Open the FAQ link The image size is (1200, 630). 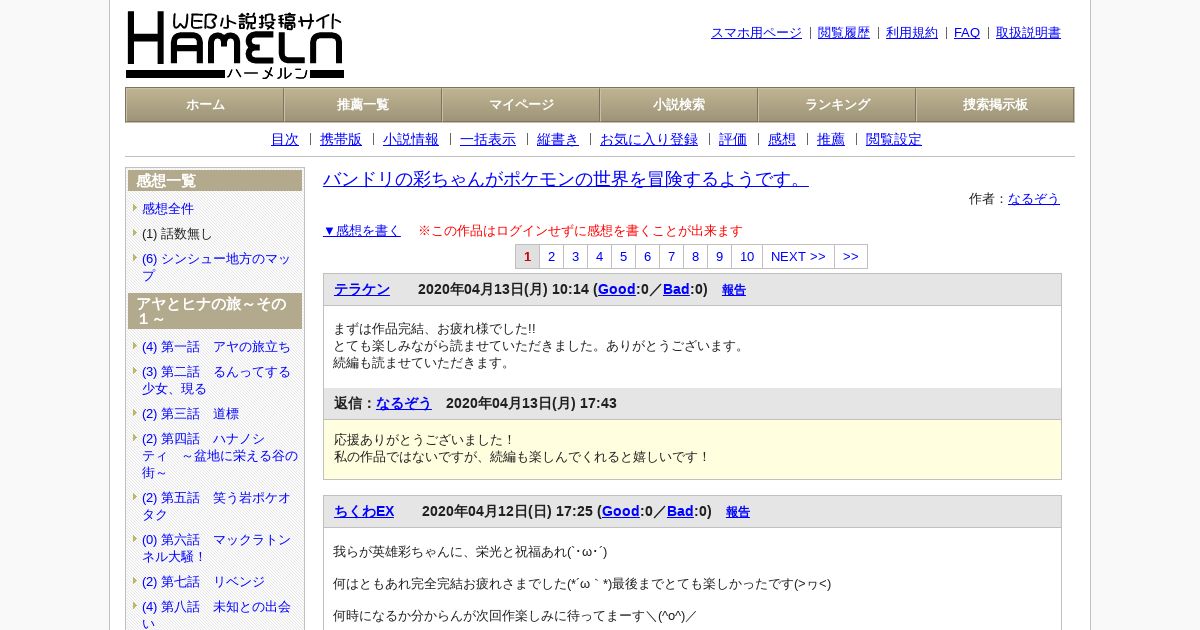tap(967, 32)
